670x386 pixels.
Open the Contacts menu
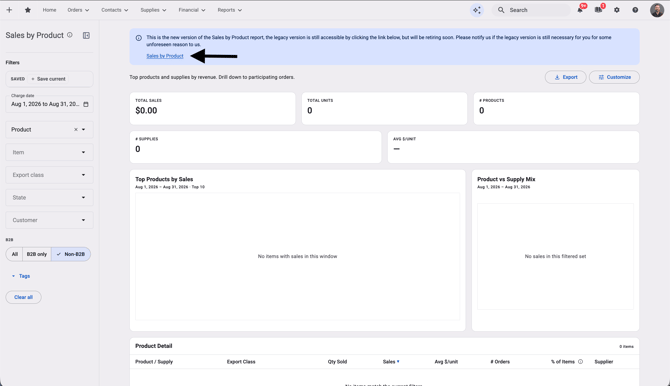click(x=115, y=10)
